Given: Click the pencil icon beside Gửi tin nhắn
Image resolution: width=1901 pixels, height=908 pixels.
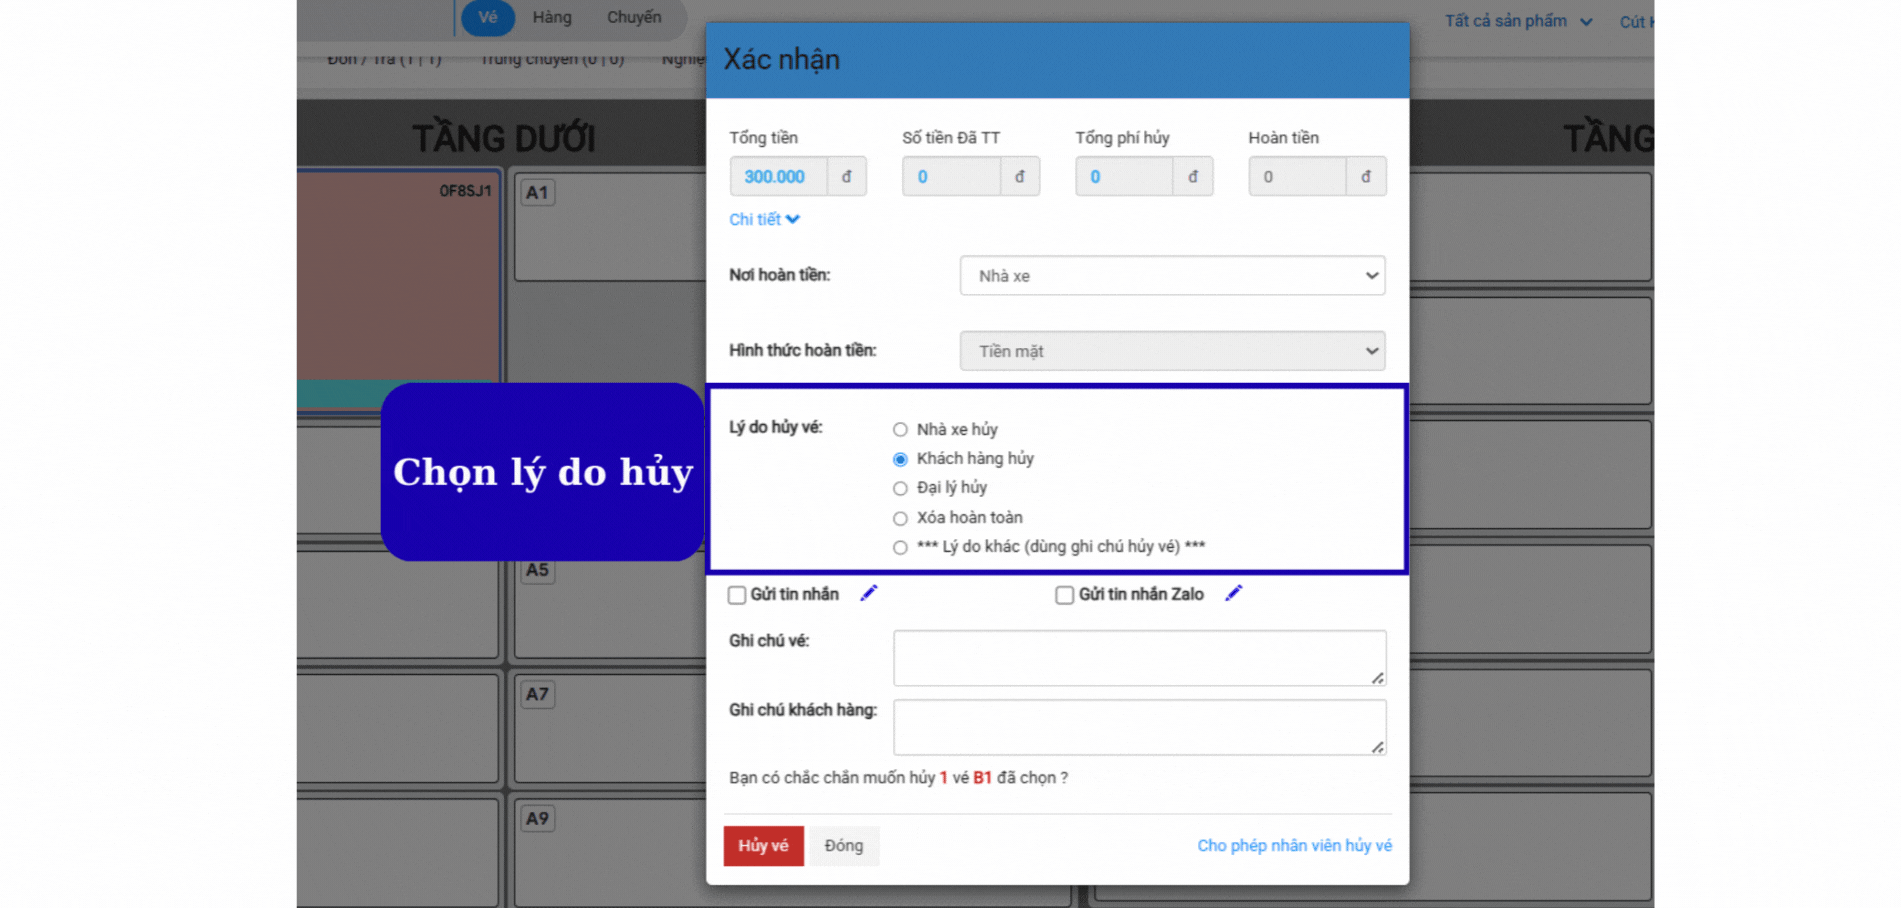Looking at the screenshot, I should coord(868,594).
